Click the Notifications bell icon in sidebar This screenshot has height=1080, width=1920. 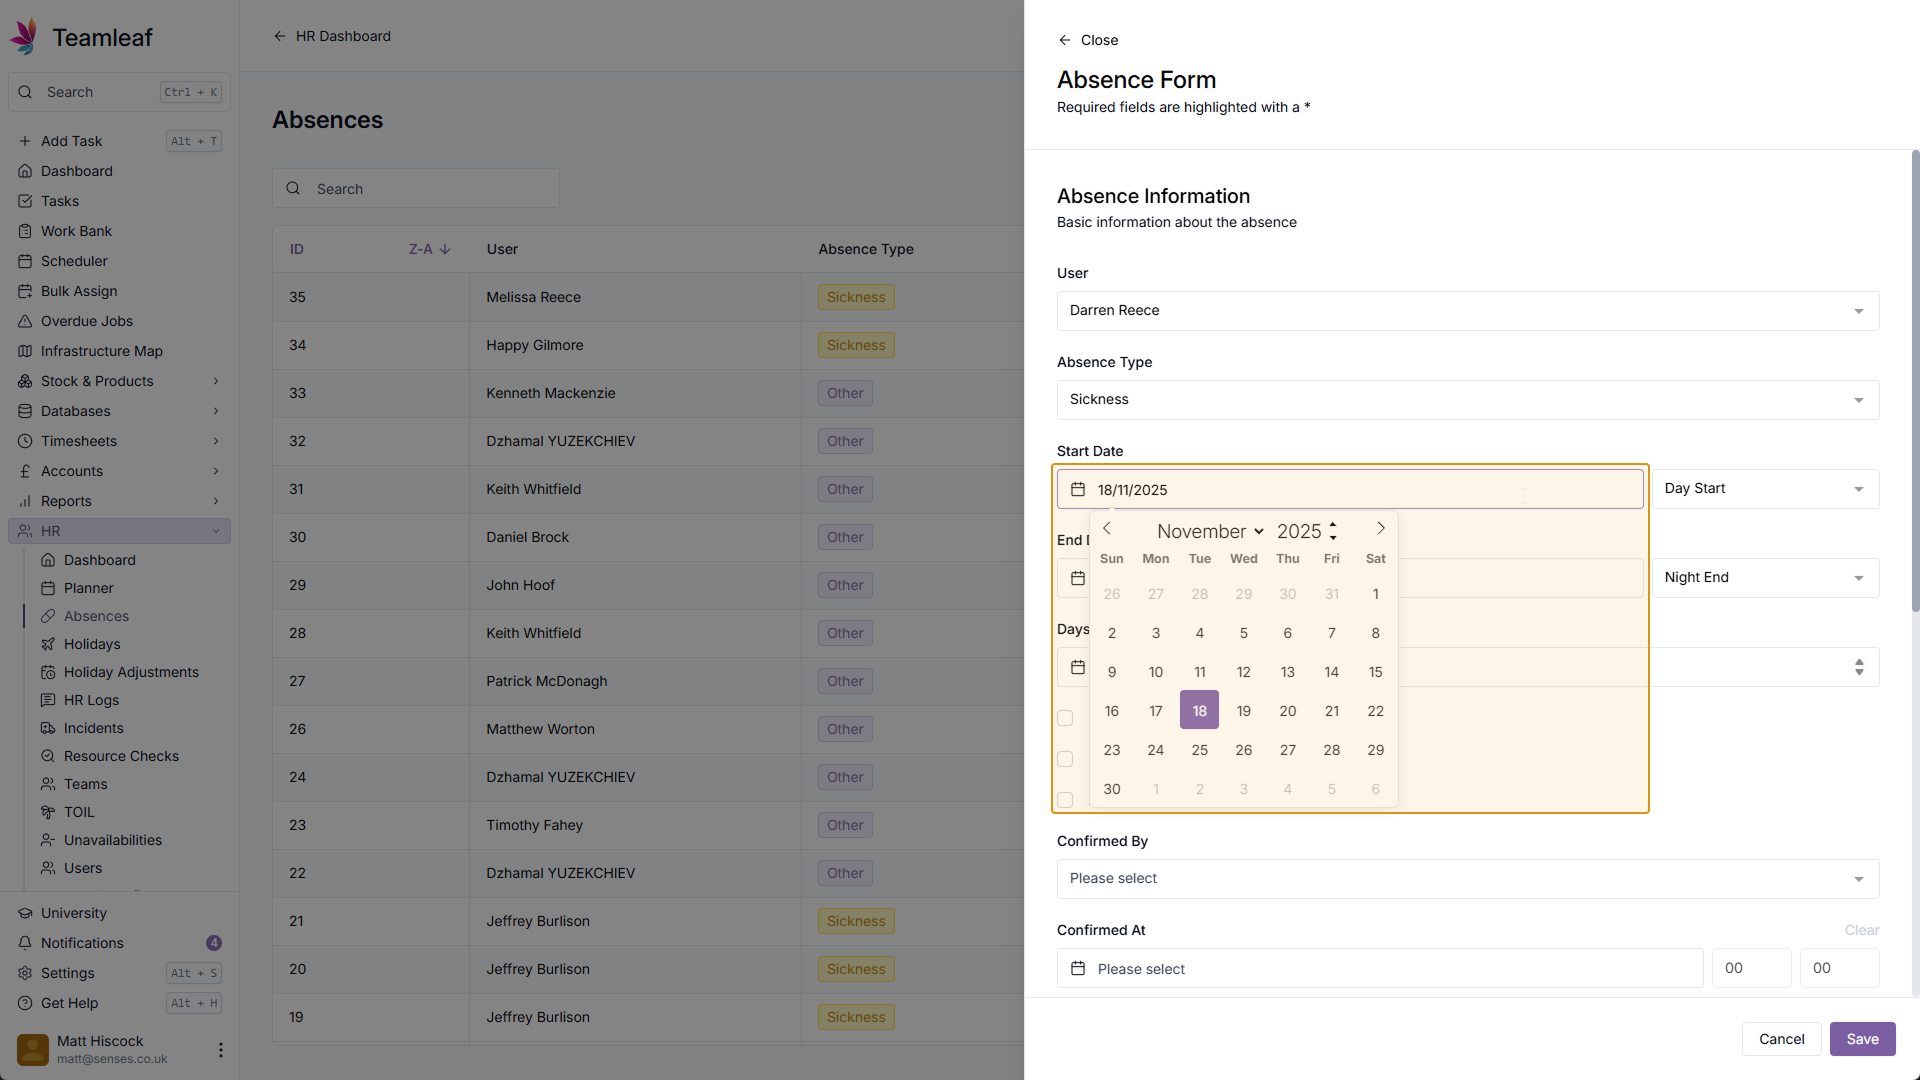coord(25,943)
